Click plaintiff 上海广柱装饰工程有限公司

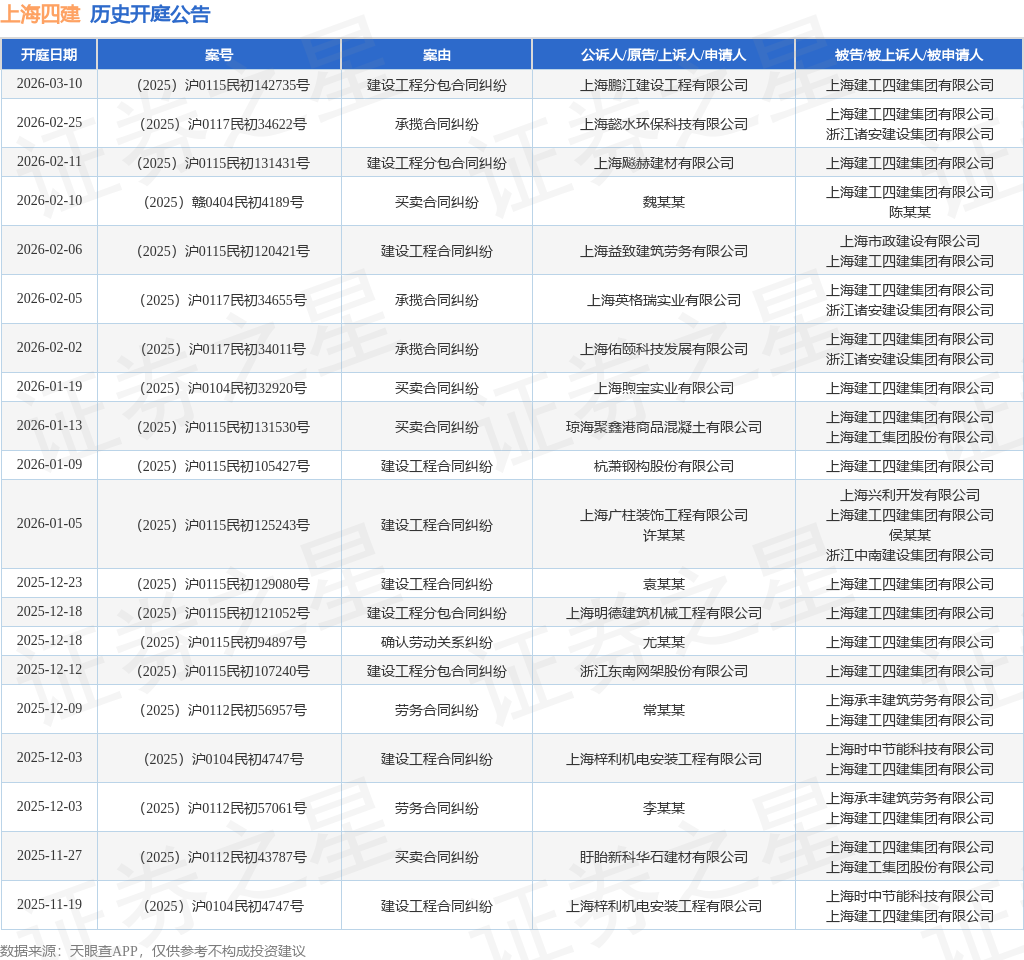click(x=664, y=515)
